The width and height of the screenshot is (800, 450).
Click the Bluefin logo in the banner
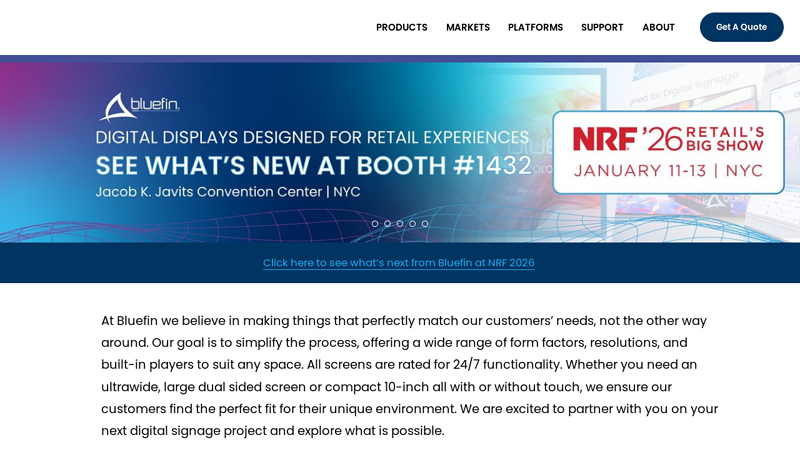click(139, 106)
